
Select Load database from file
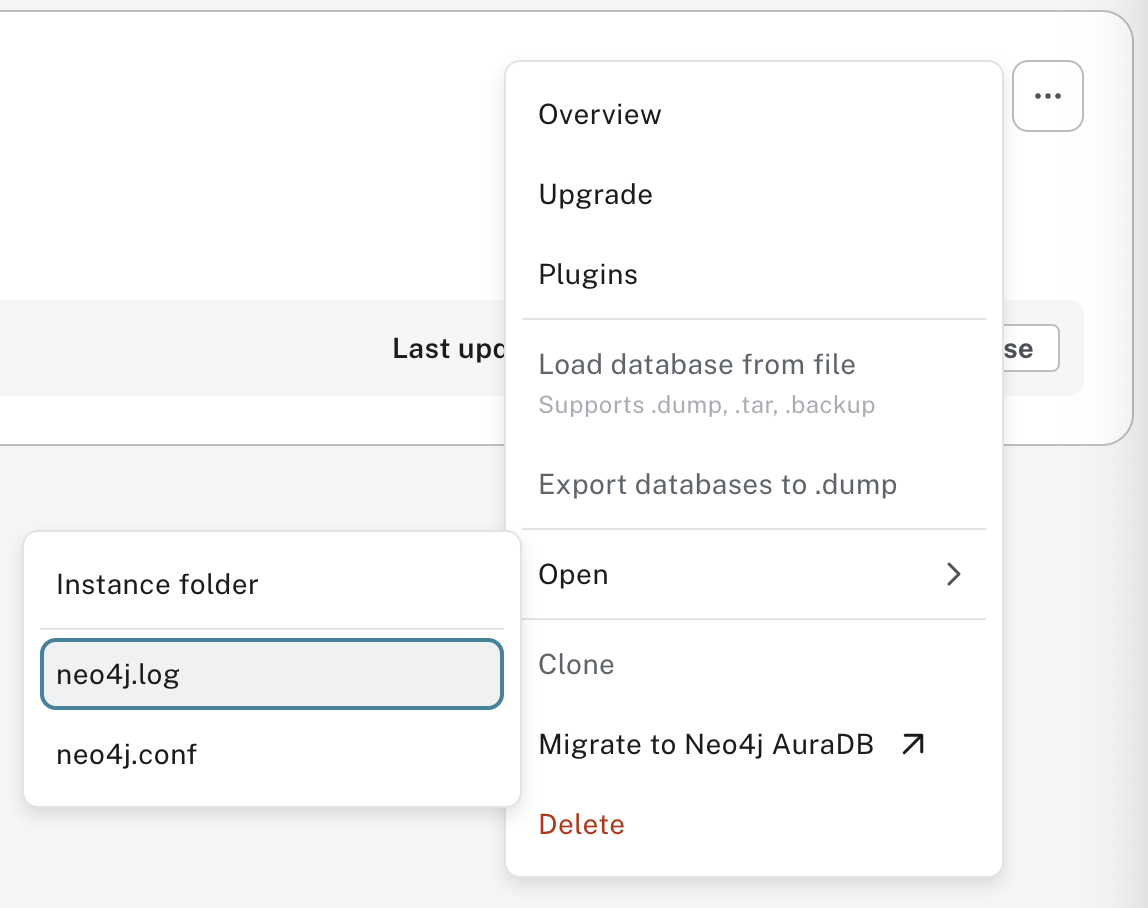(697, 365)
